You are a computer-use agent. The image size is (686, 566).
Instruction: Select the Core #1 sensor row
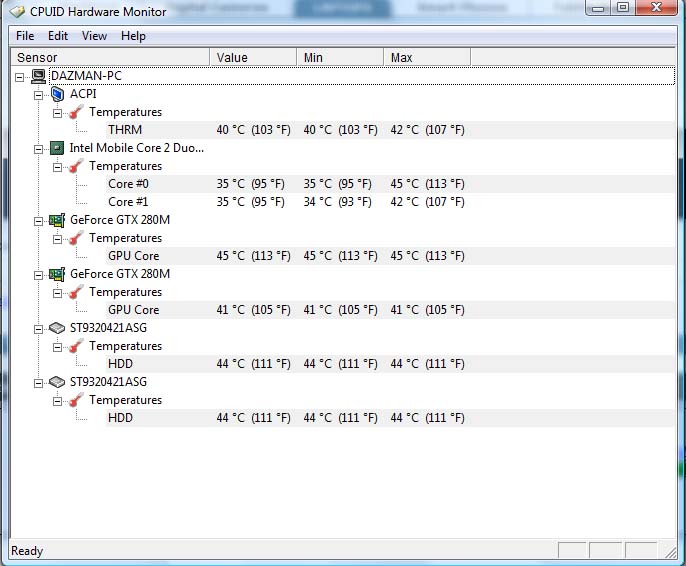coord(389,202)
